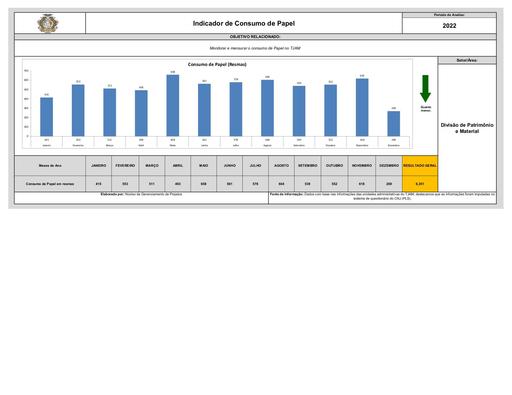Click the chart title Consumo de Papel (Resmas)
The image size is (512, 395).
(217, 64)
